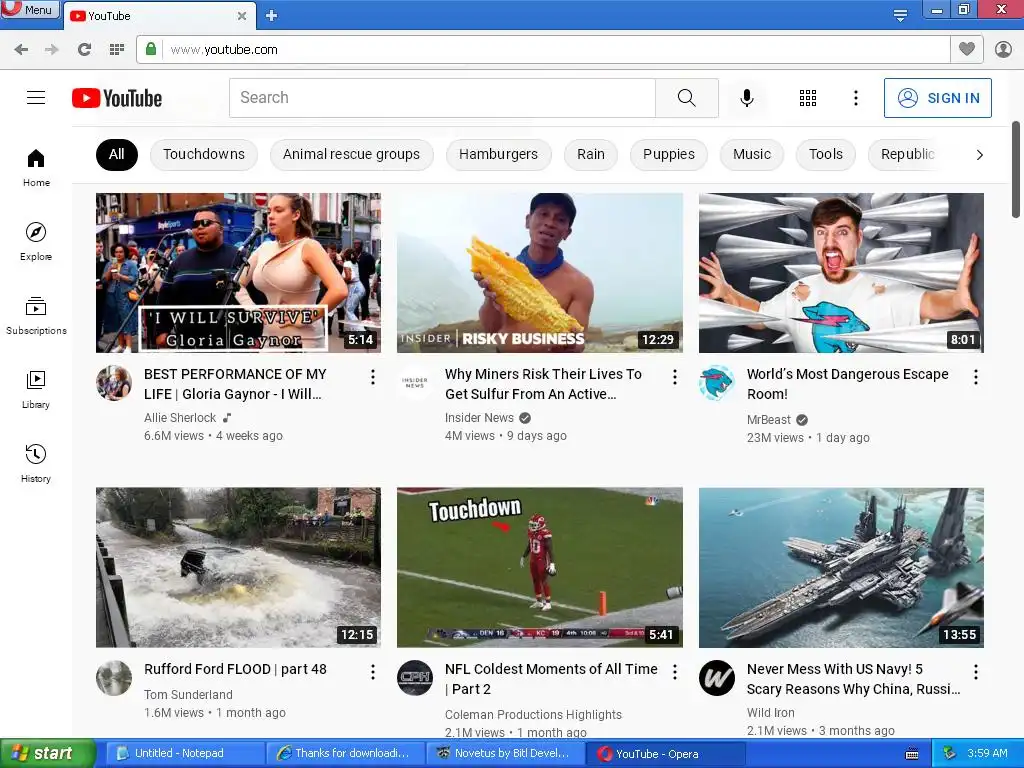The image size is (1024, 768).
Task: Go forward in the Opera browser
Action: pos(52,50)
